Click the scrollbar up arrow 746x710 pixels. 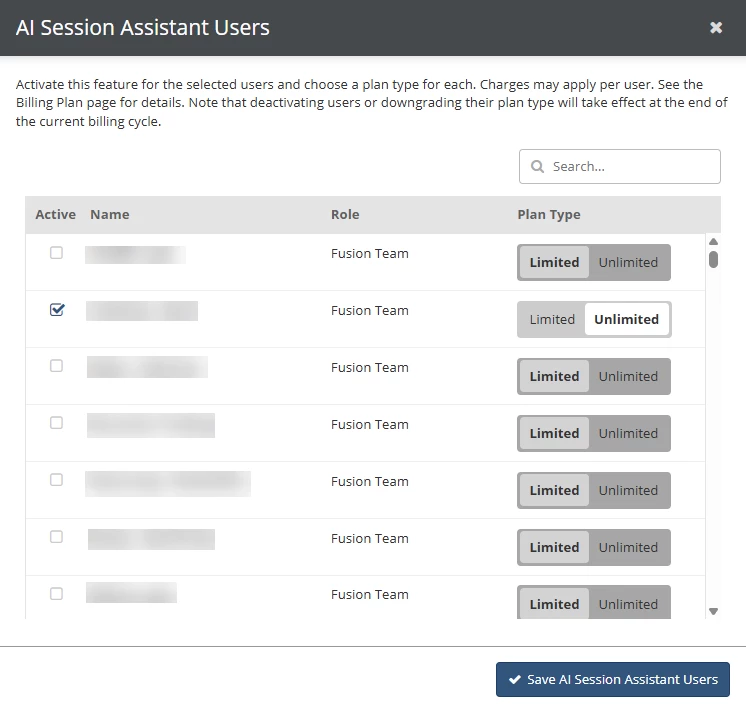pos(713,241)
